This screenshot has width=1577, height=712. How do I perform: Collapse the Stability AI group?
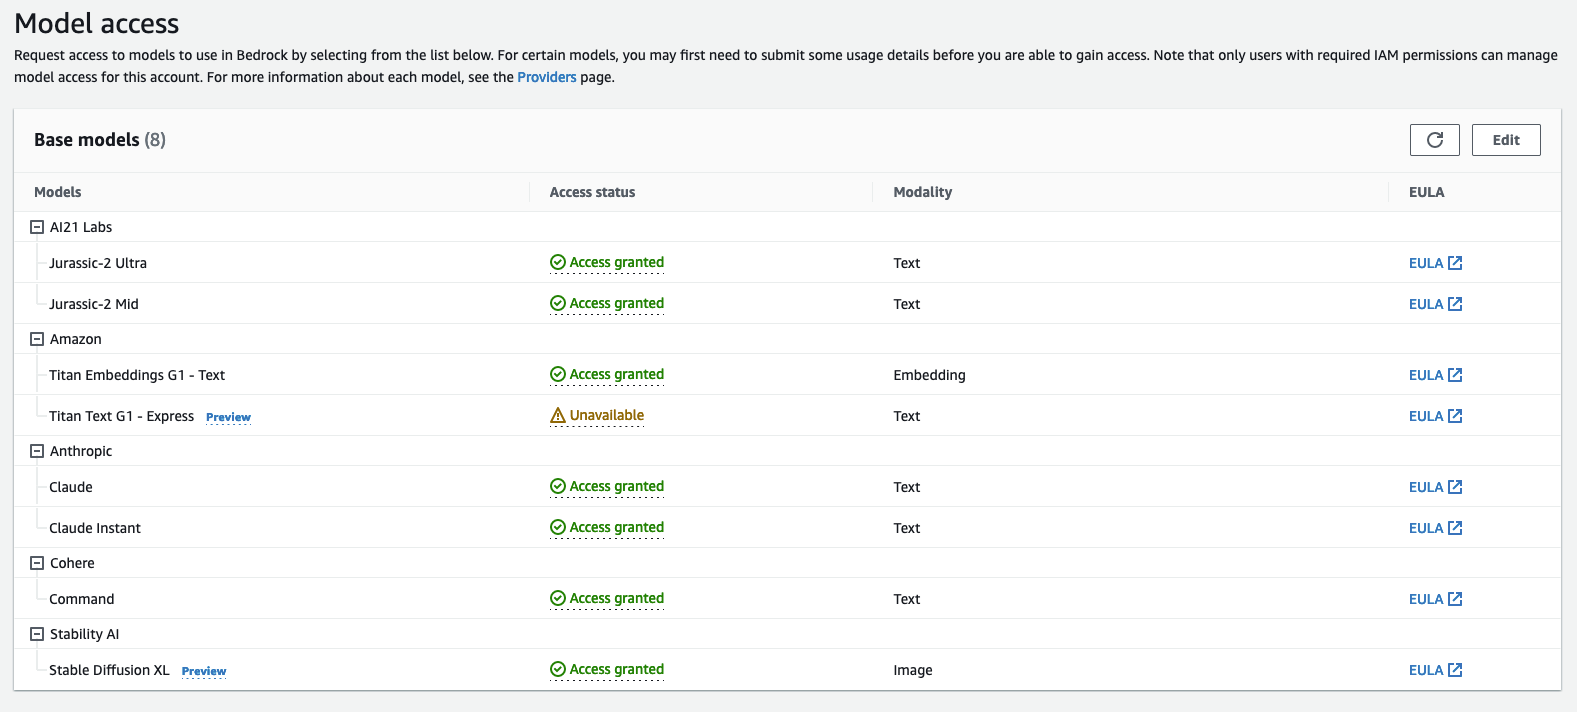37,634
